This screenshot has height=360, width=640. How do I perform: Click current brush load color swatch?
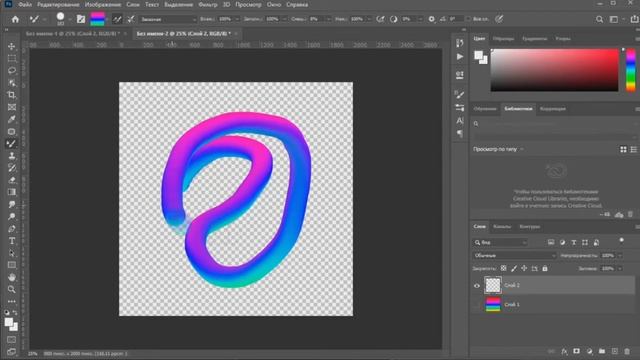click(98, 19)
